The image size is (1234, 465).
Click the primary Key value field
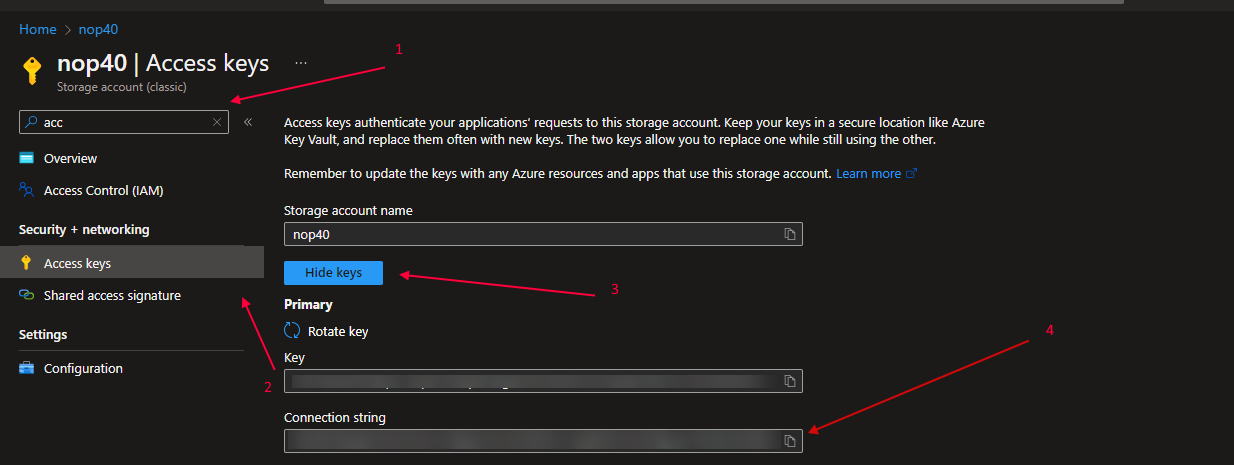click(543, 381)
